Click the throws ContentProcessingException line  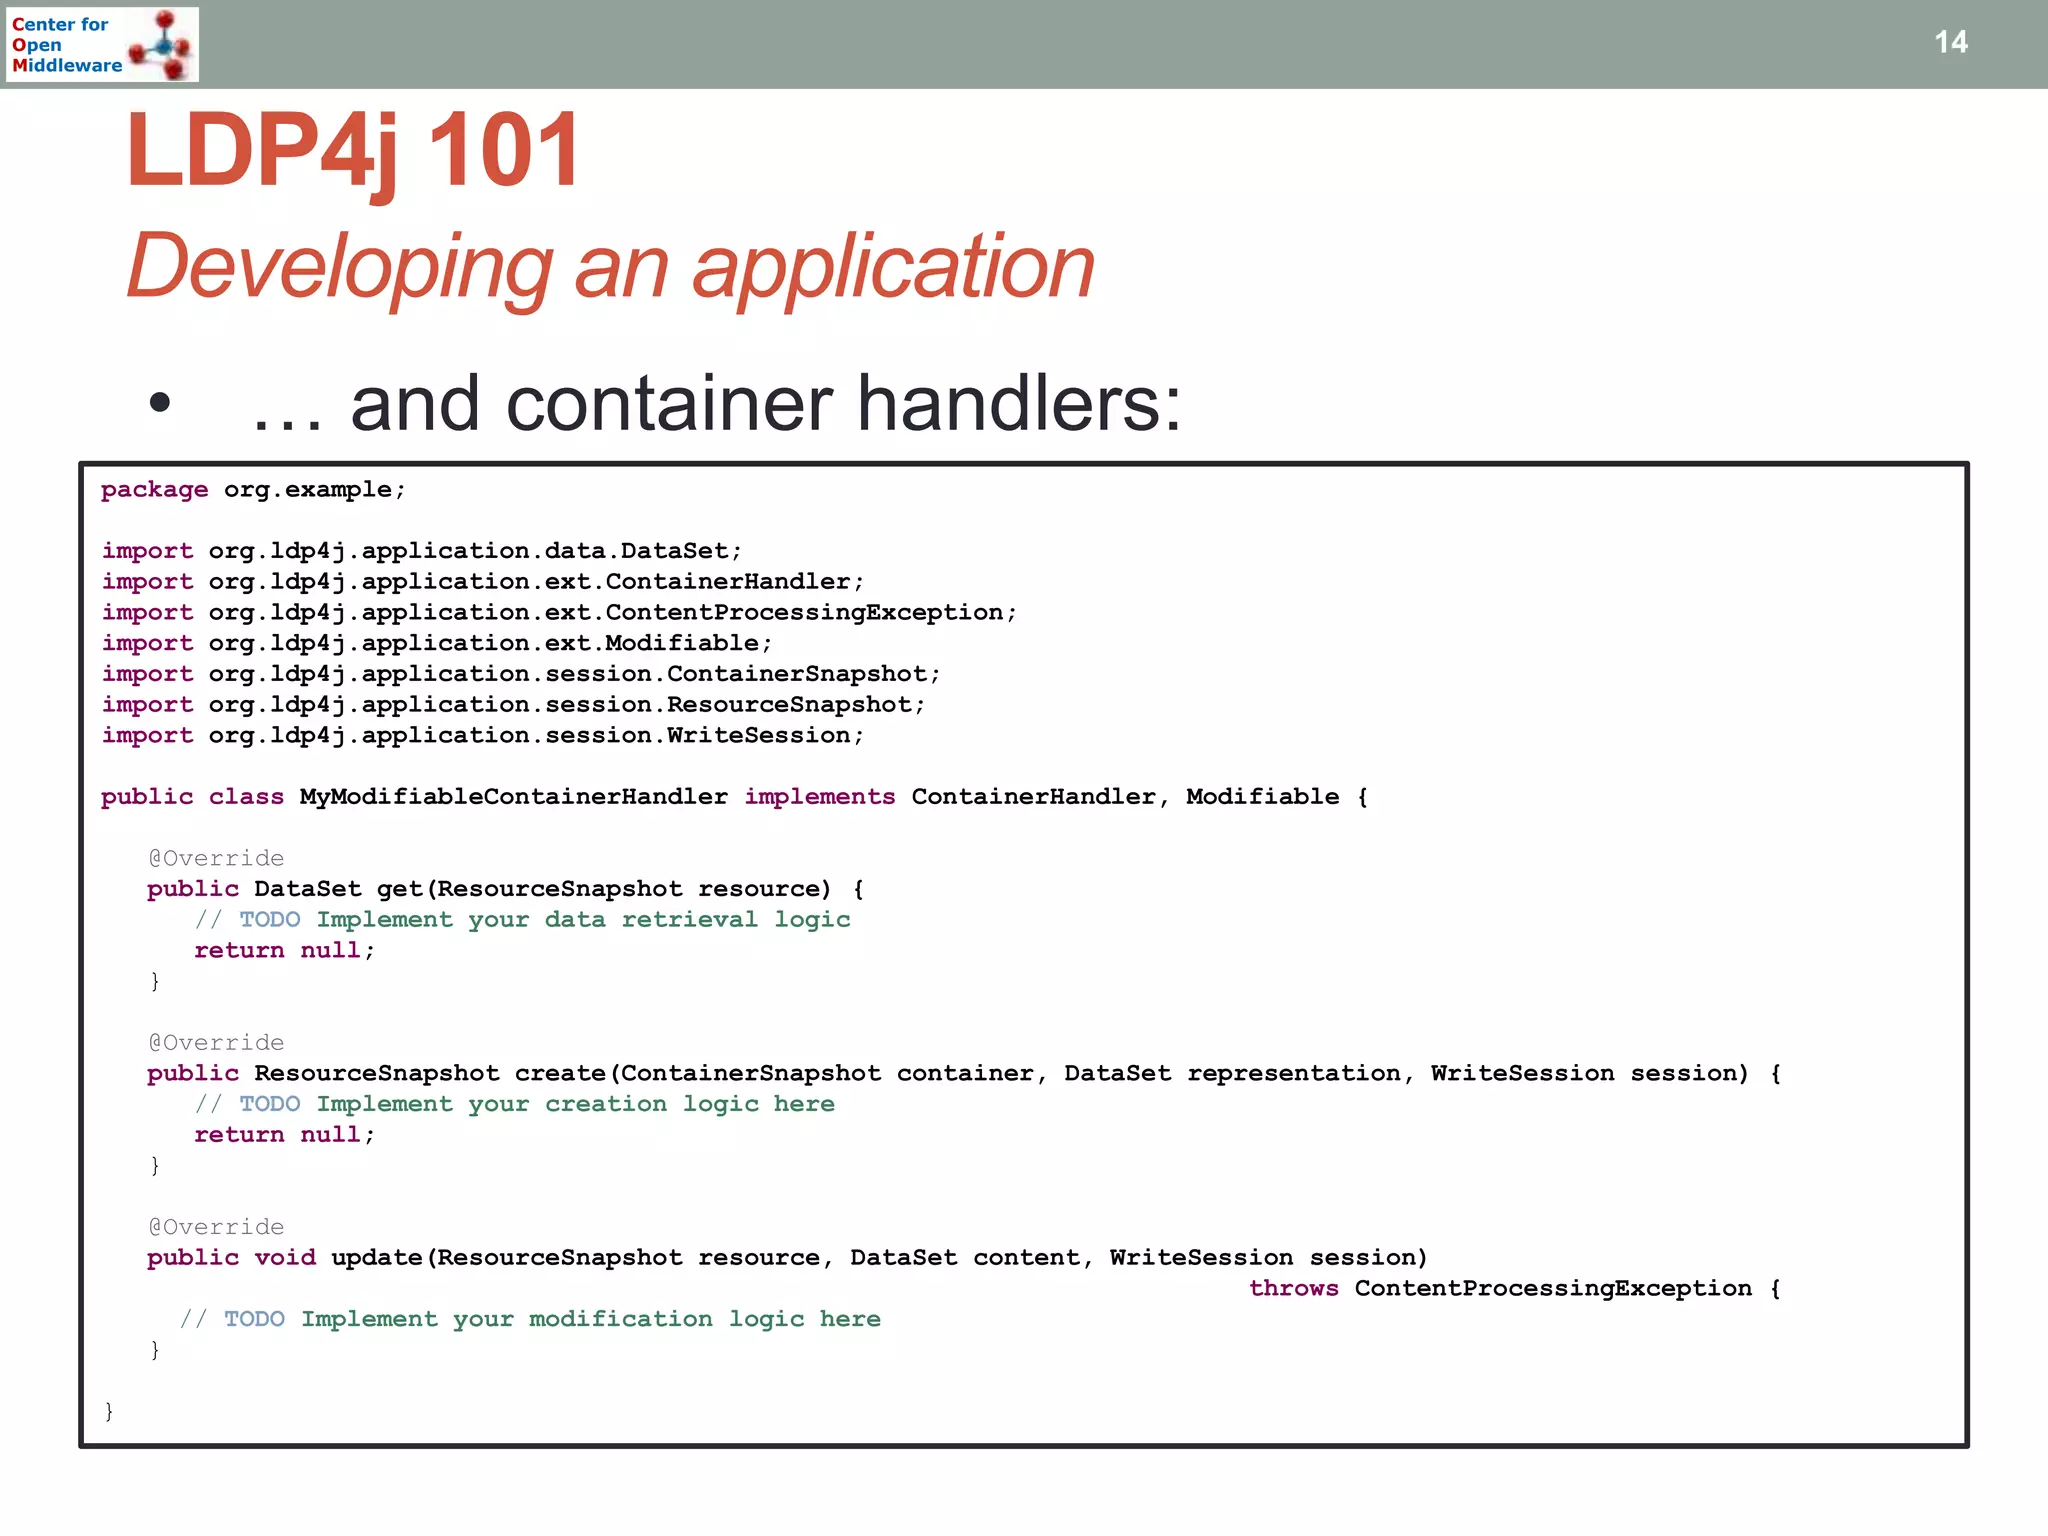click(1514, 1289)
